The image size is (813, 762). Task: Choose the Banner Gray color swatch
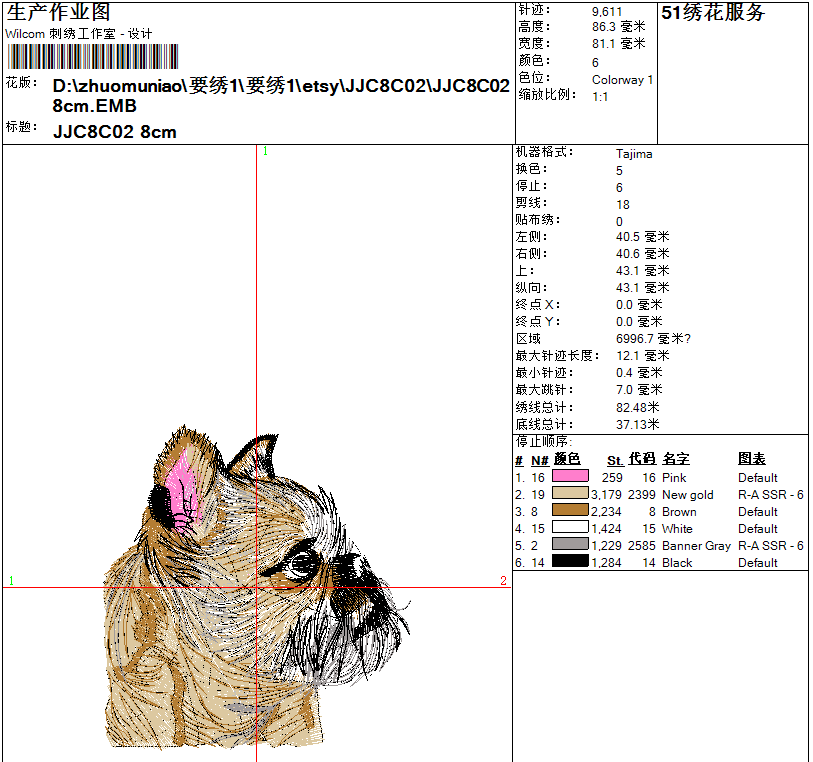(570, 545)
